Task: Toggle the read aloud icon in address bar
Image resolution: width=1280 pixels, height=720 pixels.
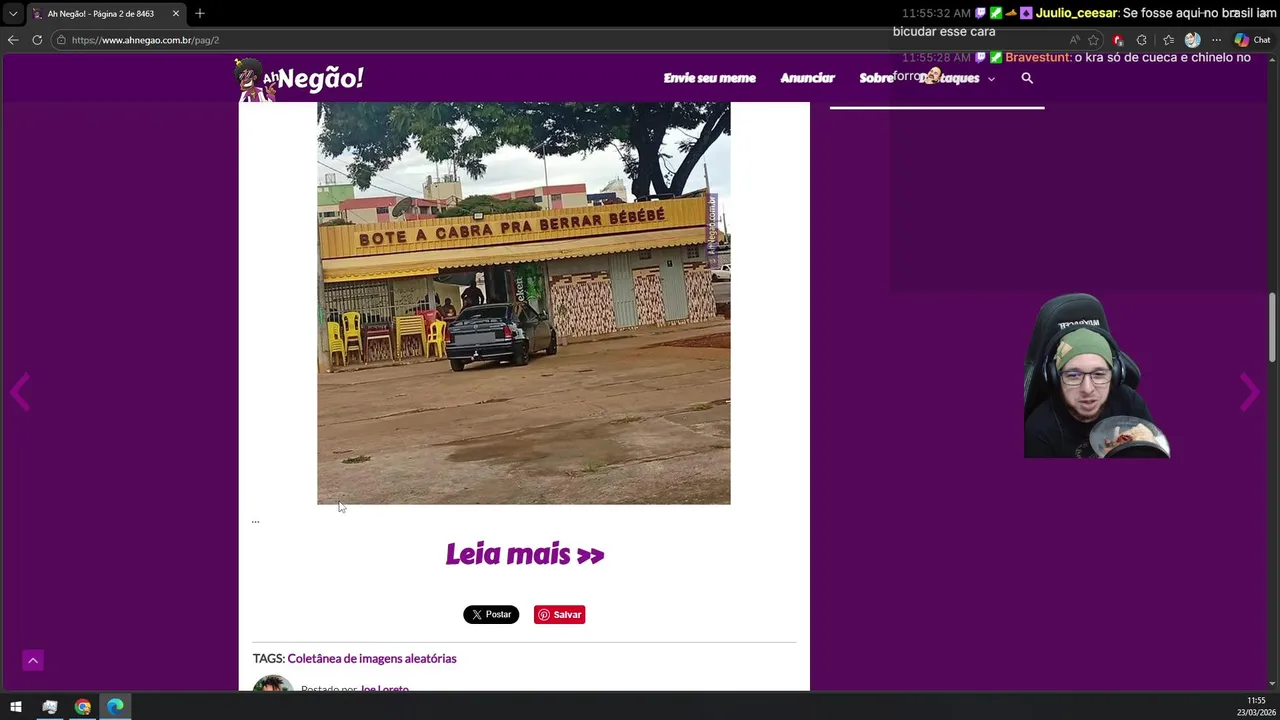Action: (x=1074, y=40)
